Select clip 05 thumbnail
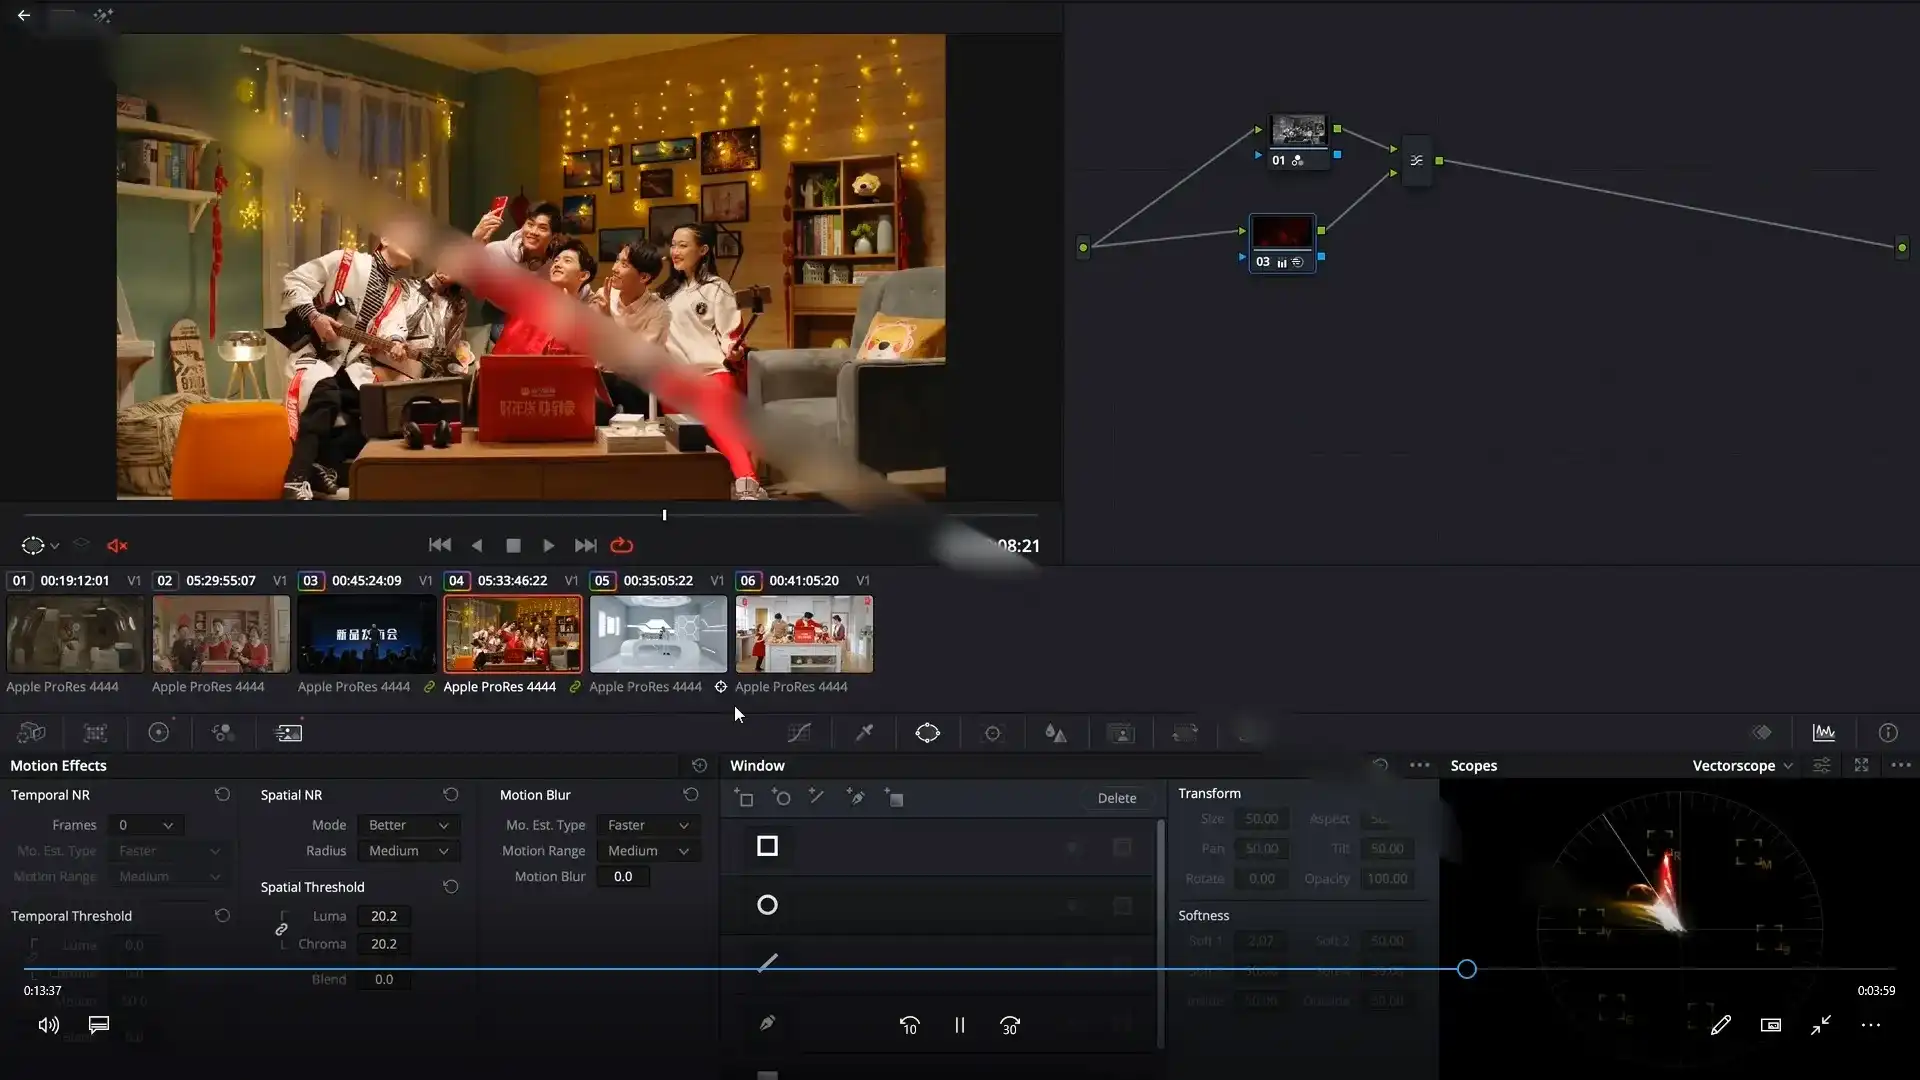 click(658, 634)
